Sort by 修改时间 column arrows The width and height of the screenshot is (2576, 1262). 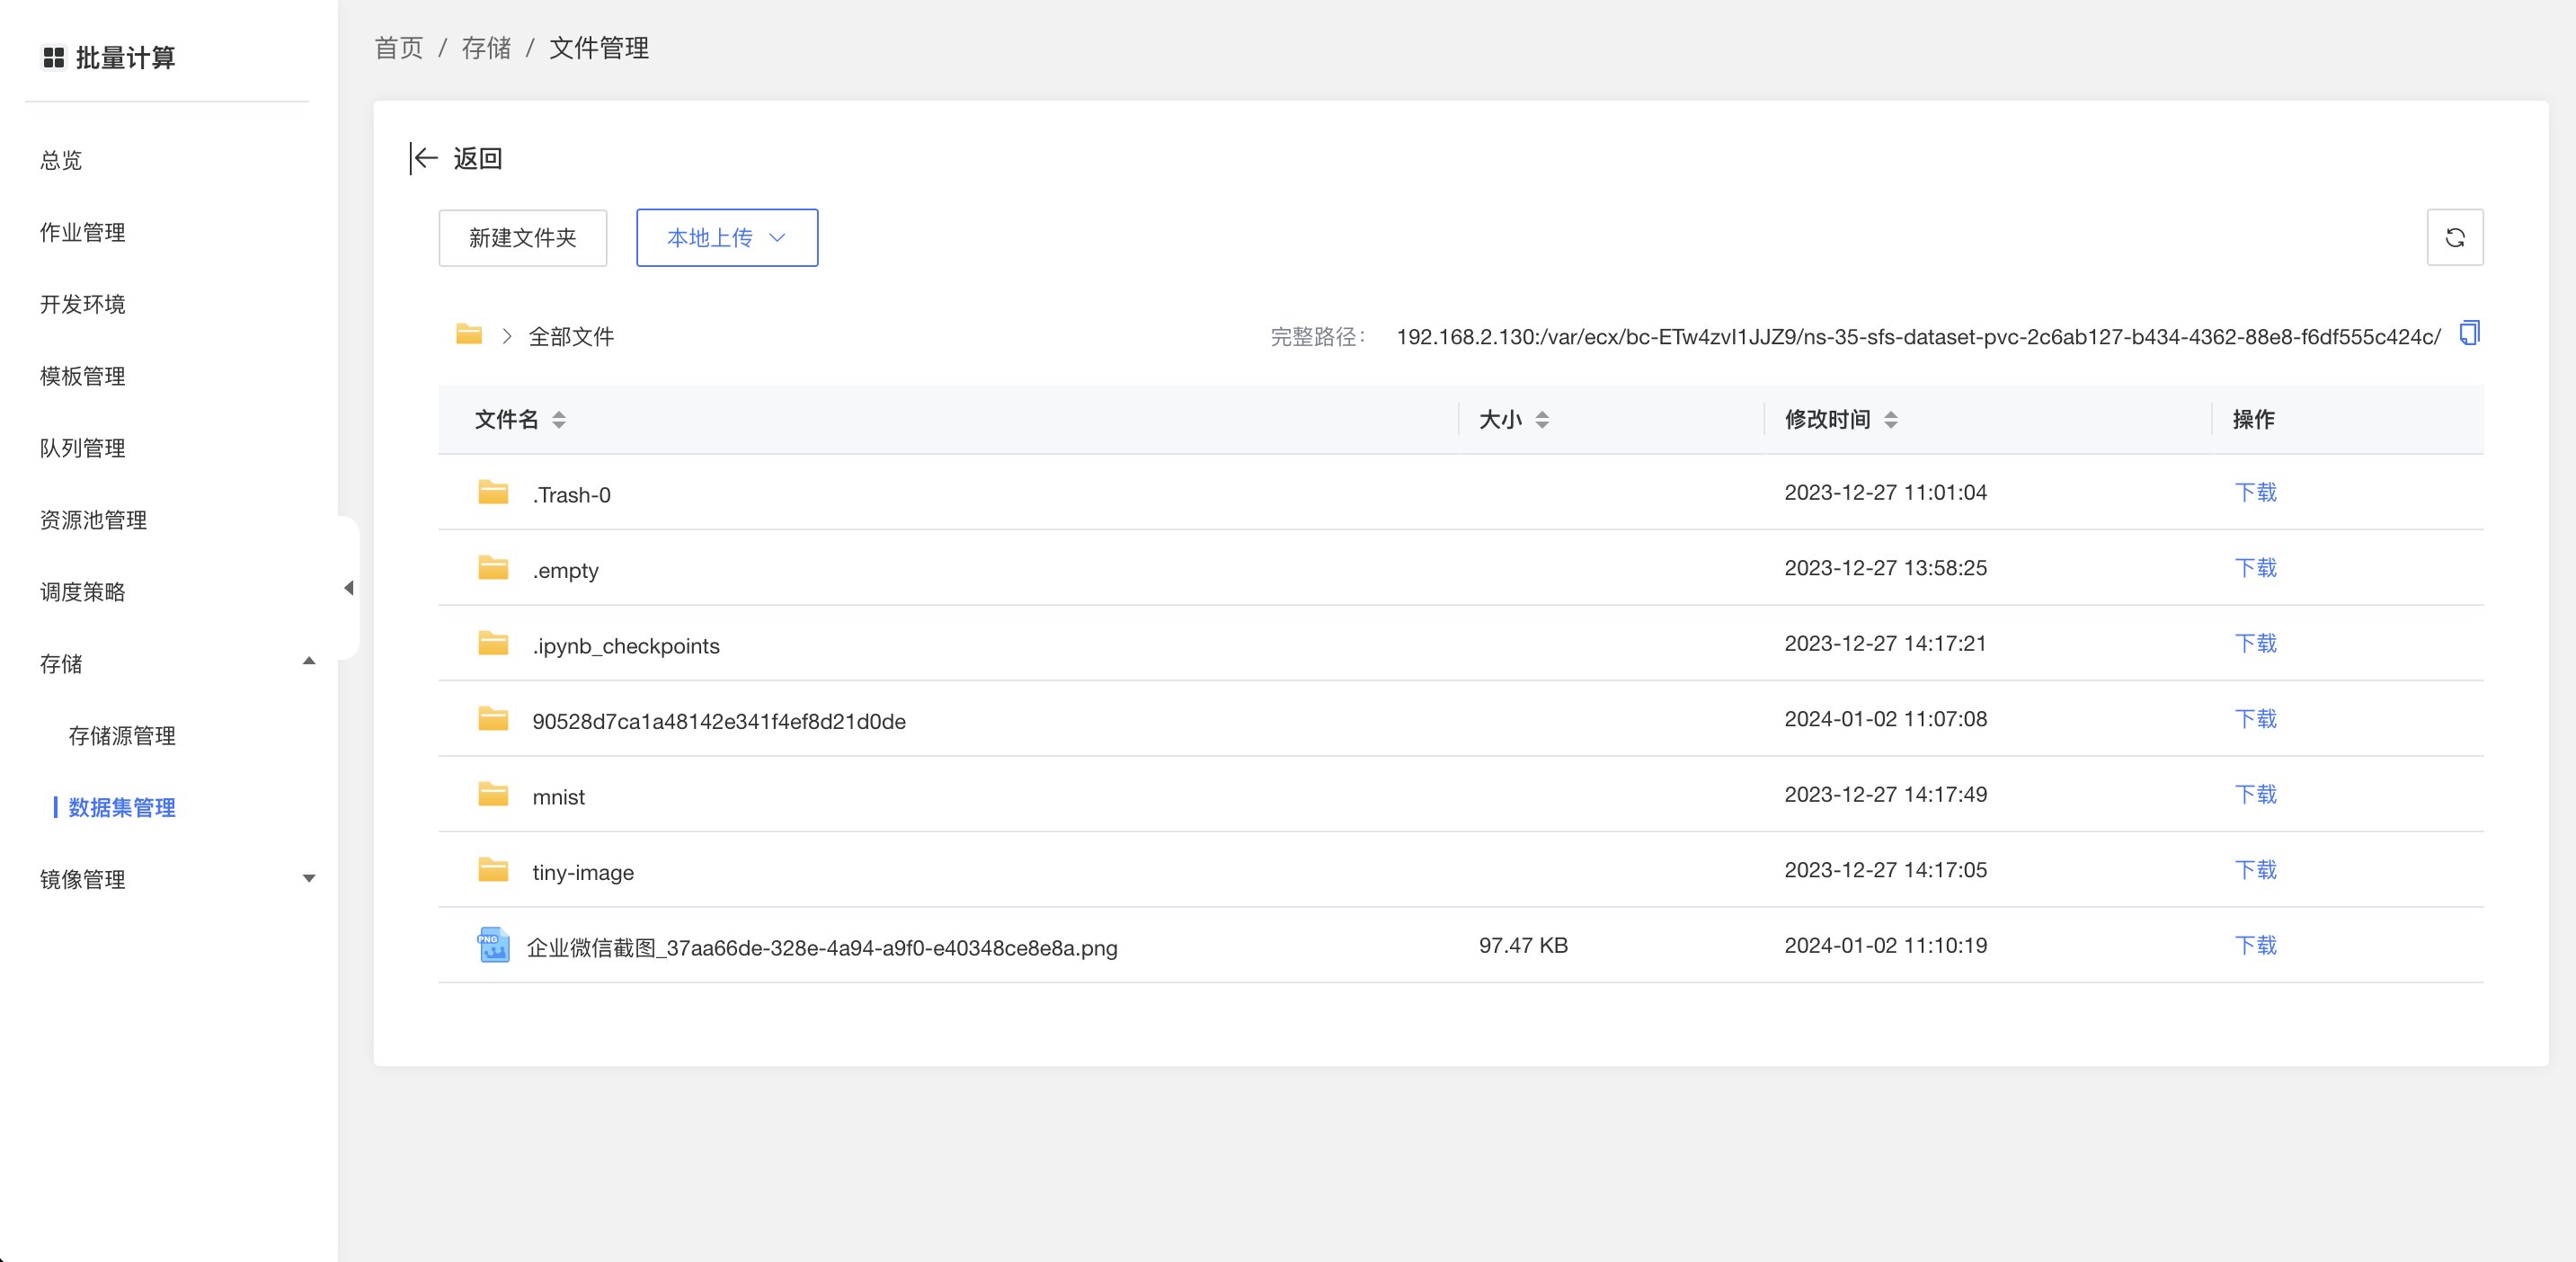[1890, 420]
